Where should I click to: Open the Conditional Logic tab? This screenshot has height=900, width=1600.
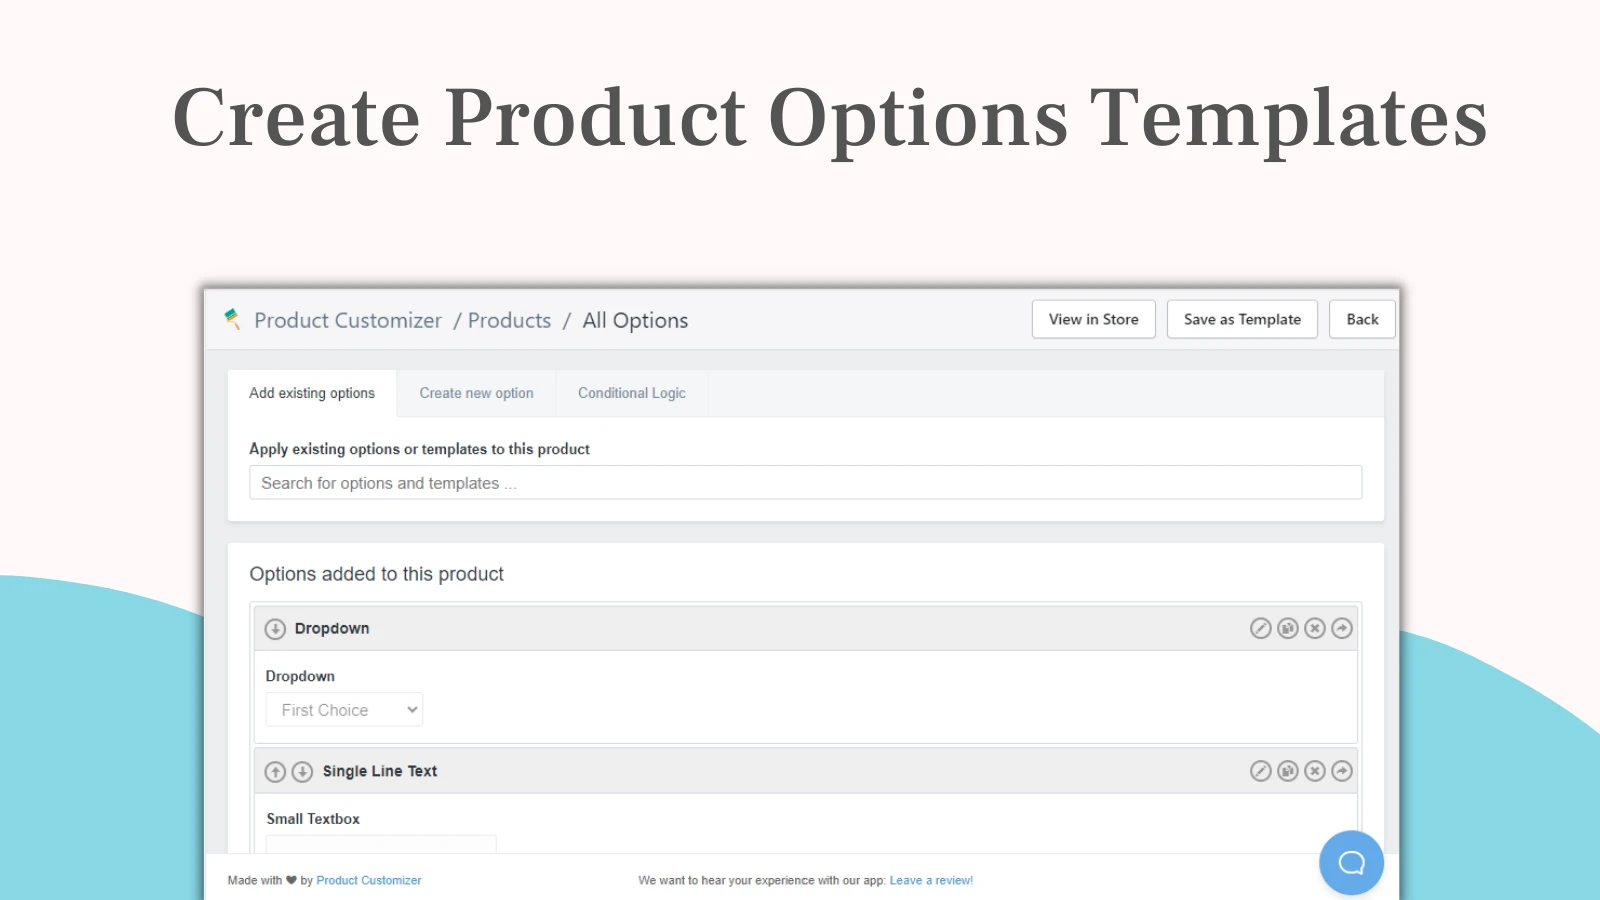631,393
